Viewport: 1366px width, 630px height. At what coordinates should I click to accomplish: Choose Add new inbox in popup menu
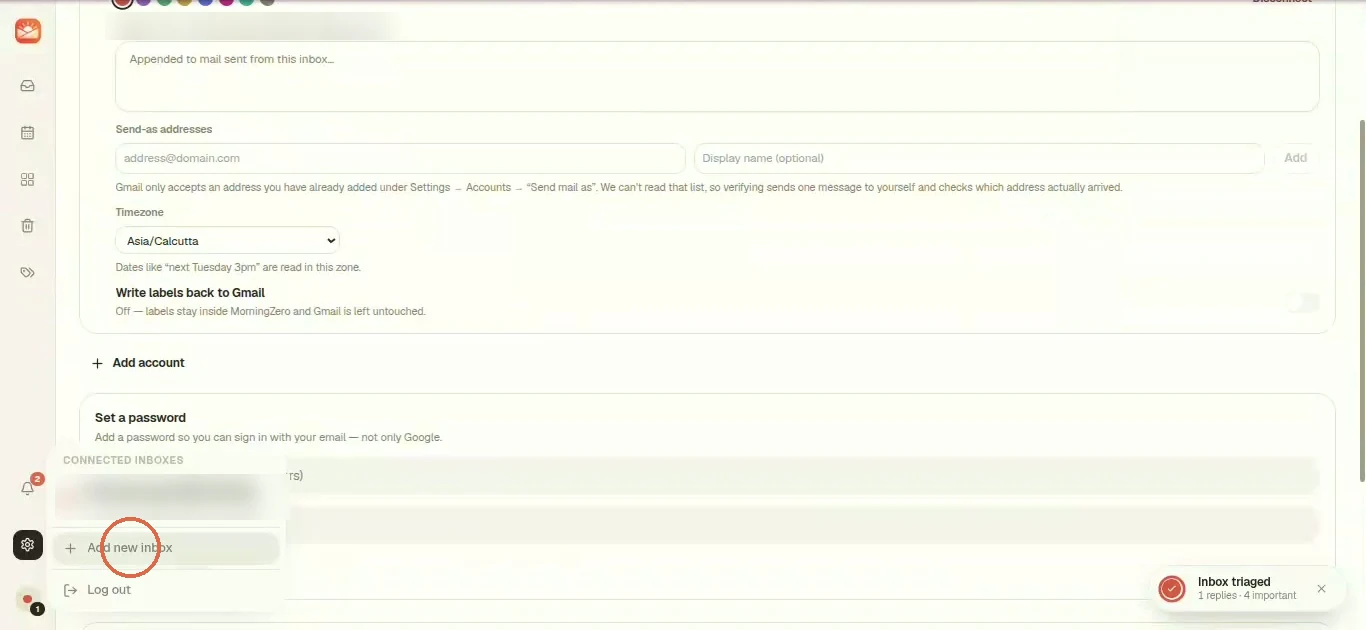coord(167,548)
